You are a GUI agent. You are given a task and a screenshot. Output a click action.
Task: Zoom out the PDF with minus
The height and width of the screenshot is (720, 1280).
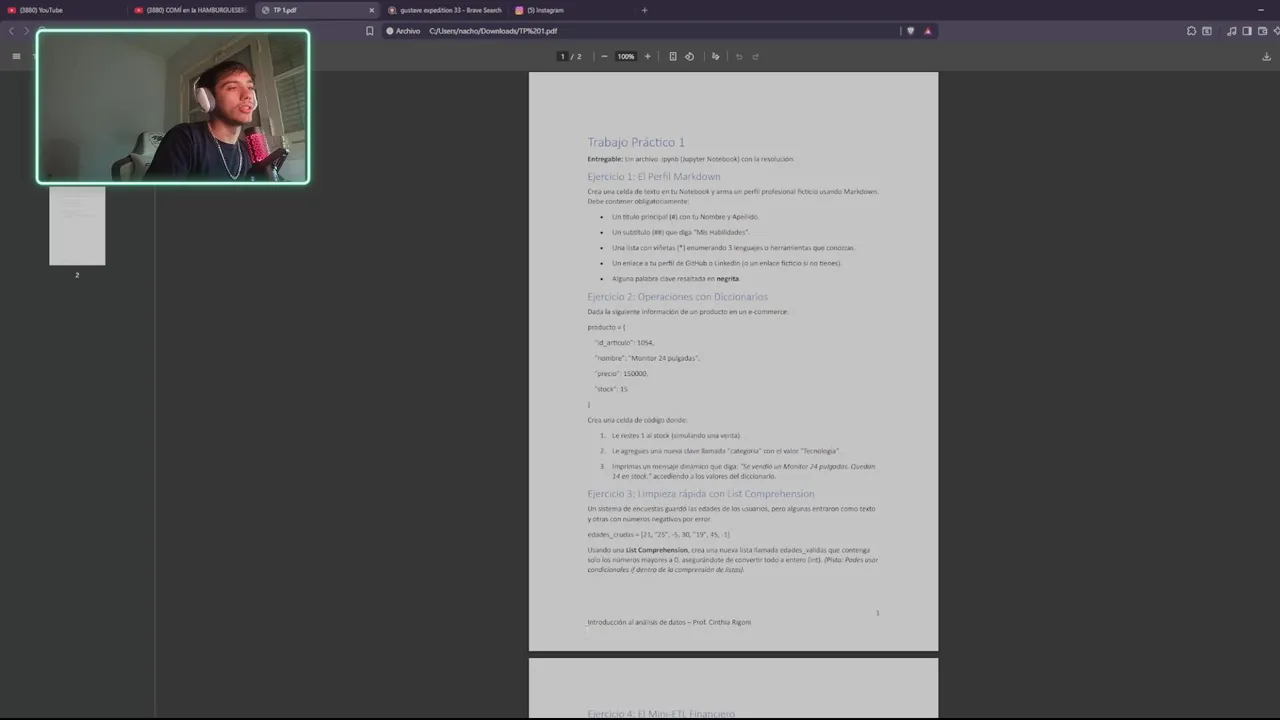point(604,56)
